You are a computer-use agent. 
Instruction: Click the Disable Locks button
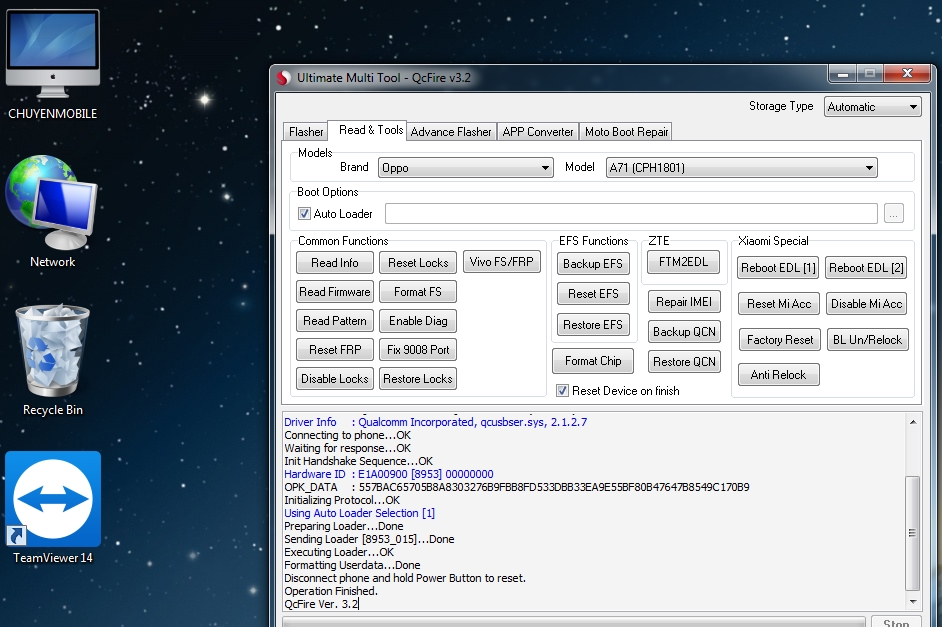[x=335, y=378]
